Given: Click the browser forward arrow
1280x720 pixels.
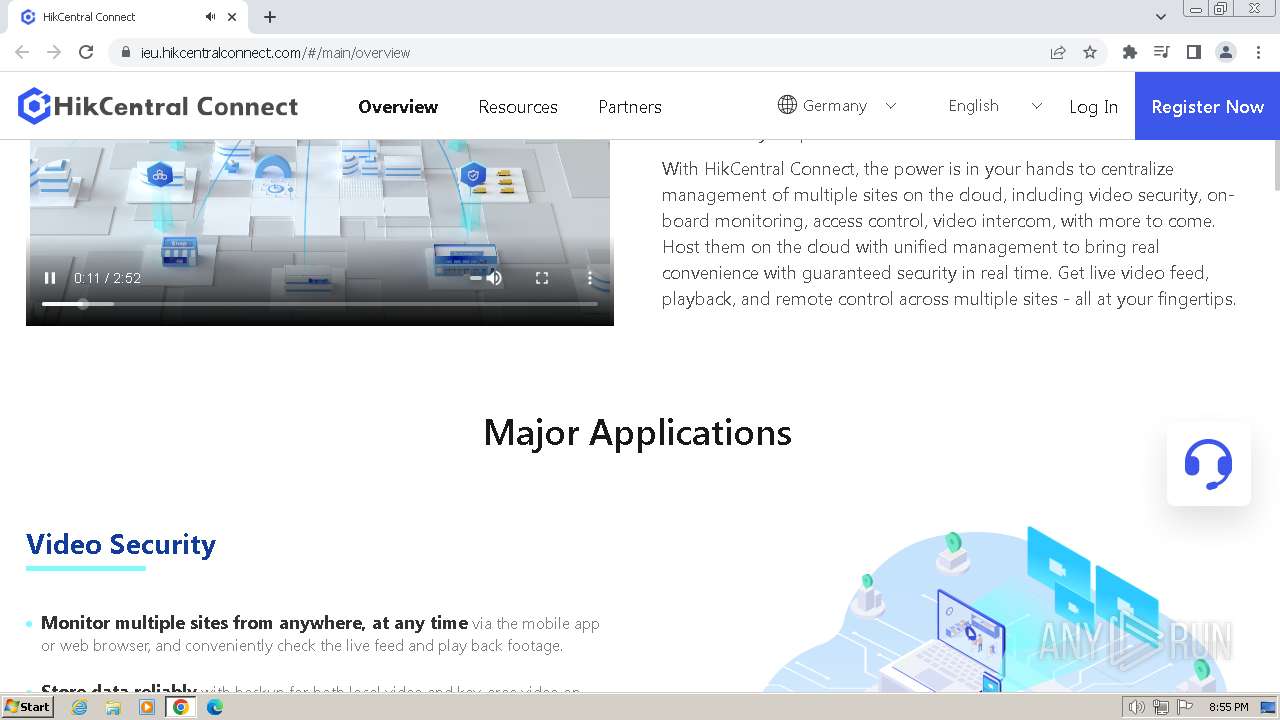Looking at the screenshot, I should (54, 52).
